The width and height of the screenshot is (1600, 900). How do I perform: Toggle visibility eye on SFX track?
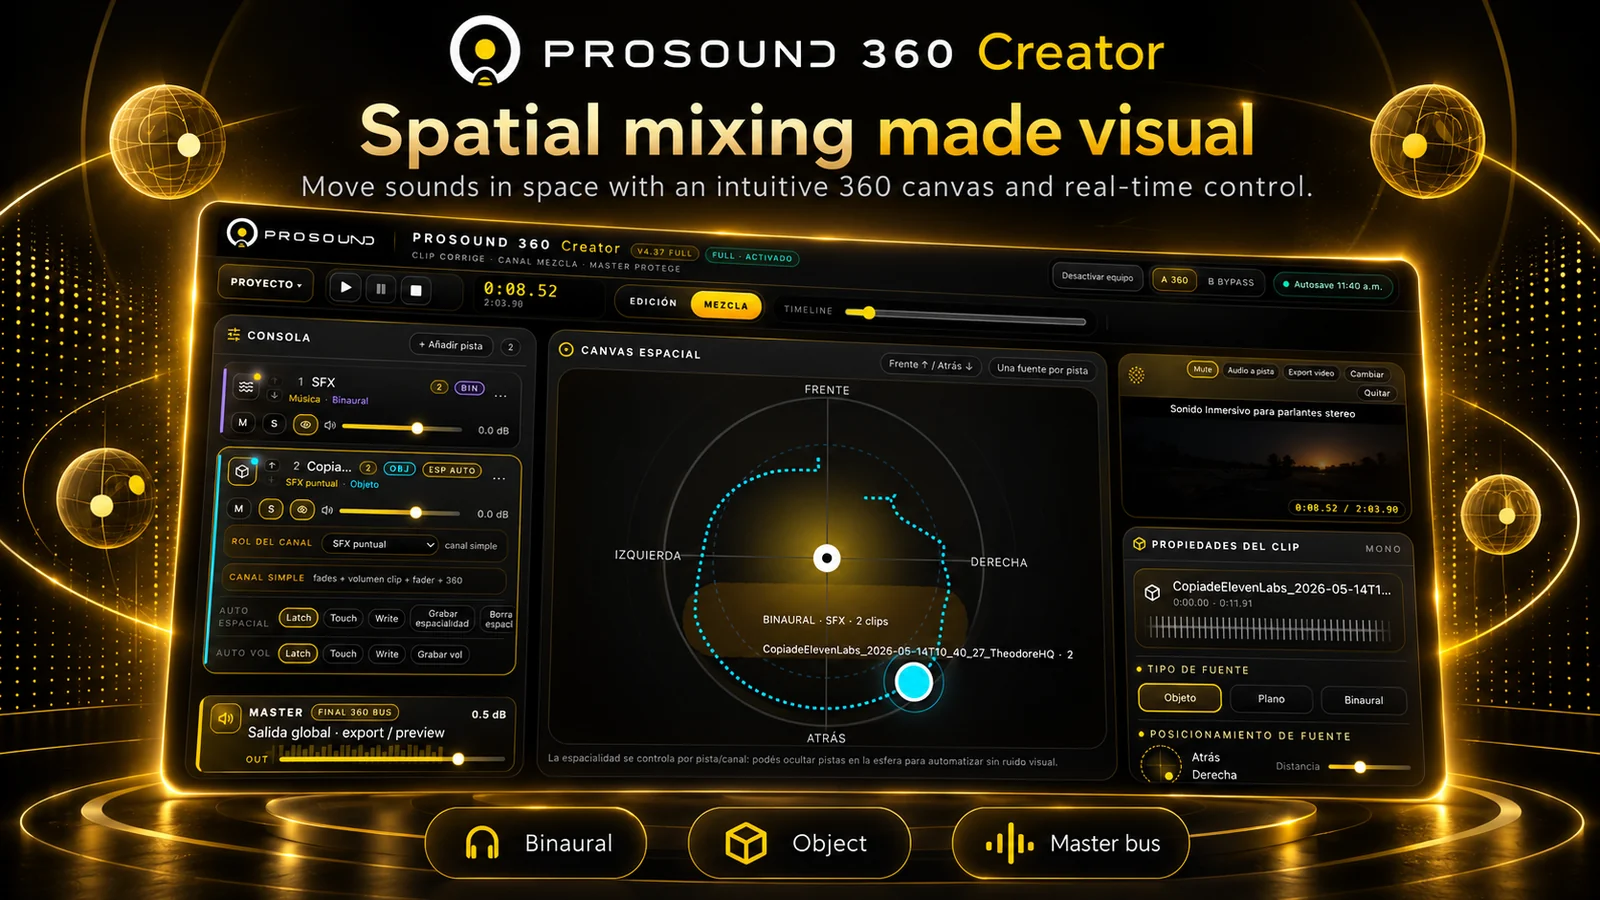point(305,424)
